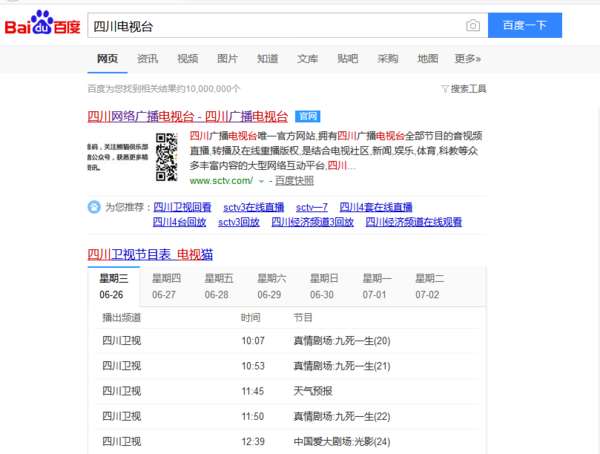
Task: Open camera image search icon
Action: click(x=473, y=26)
